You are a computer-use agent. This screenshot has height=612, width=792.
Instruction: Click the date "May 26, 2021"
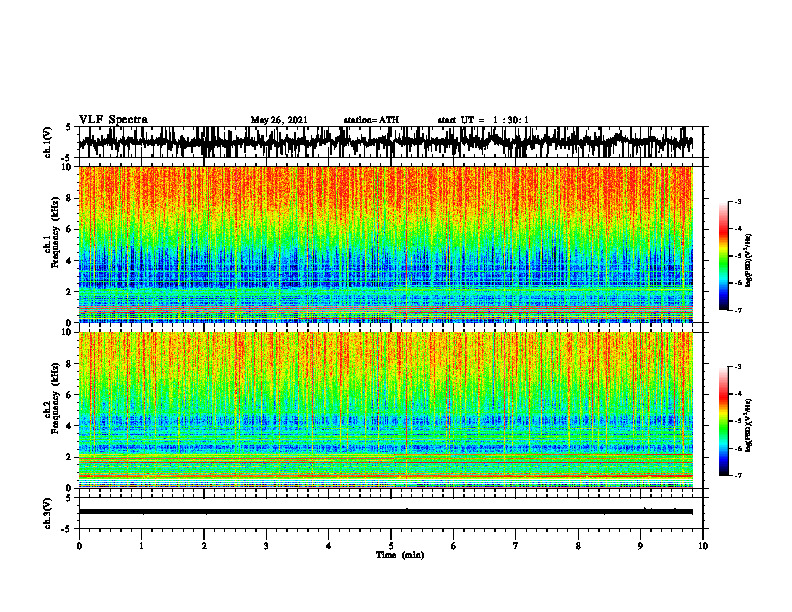point(279,120)
